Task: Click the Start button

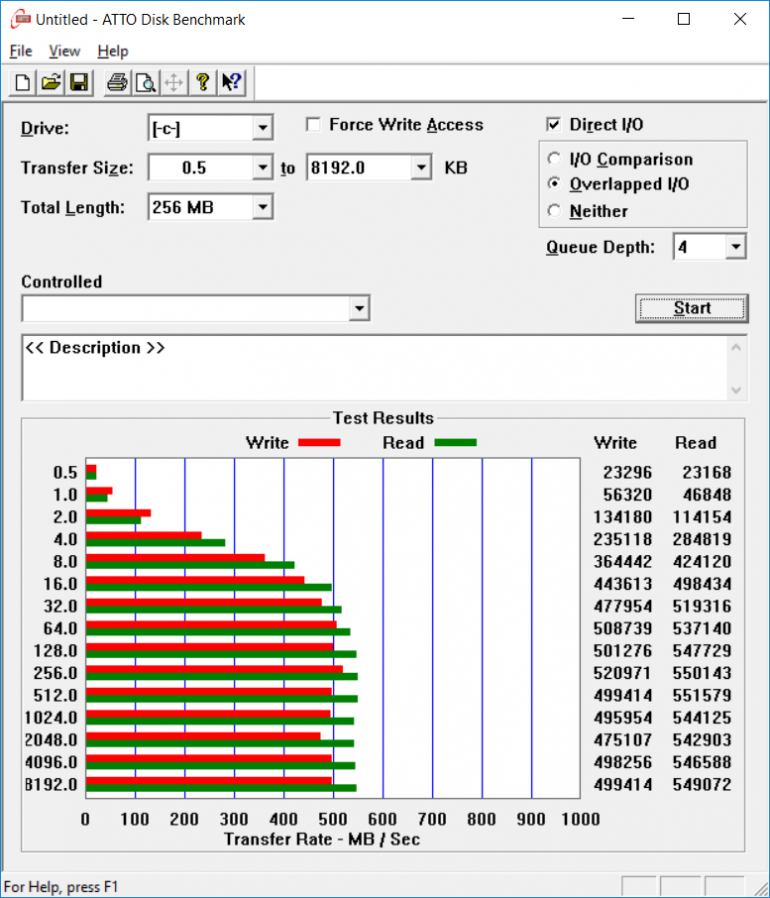Action: click(x=692, y=309)
